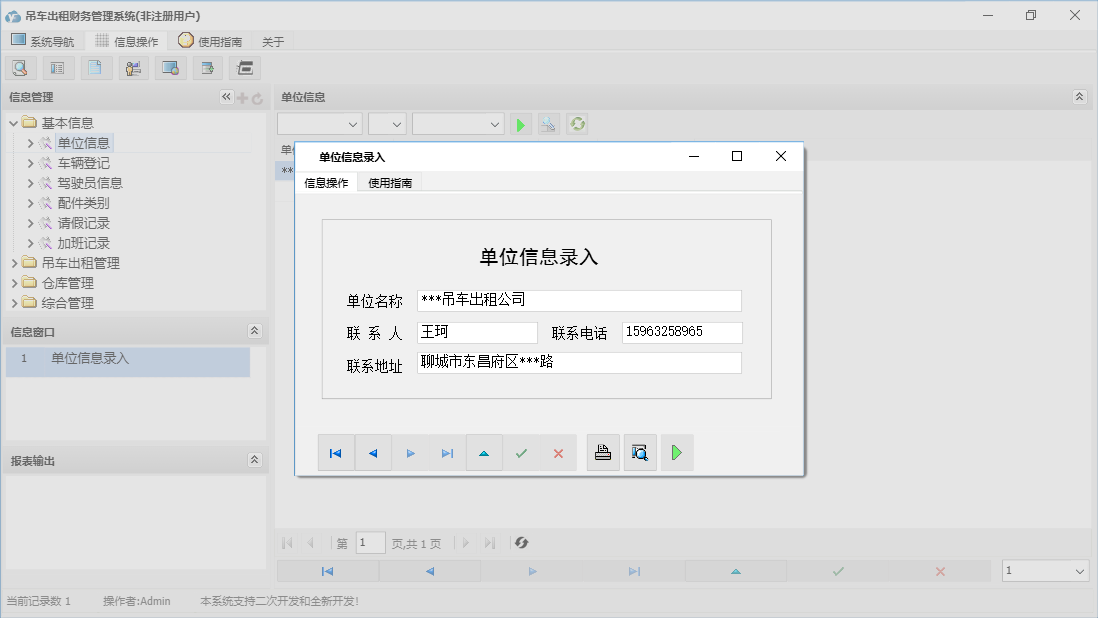Click inside the 联系电话 phone number field
Image resolution: width=1098 pixels, height=618 pixels.
click(681, 332)
